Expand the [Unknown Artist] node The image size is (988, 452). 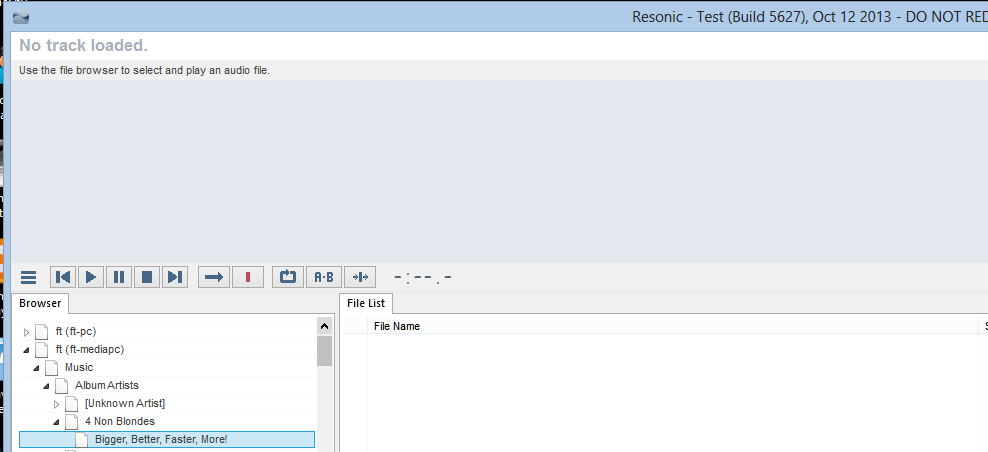pos(57,404)
